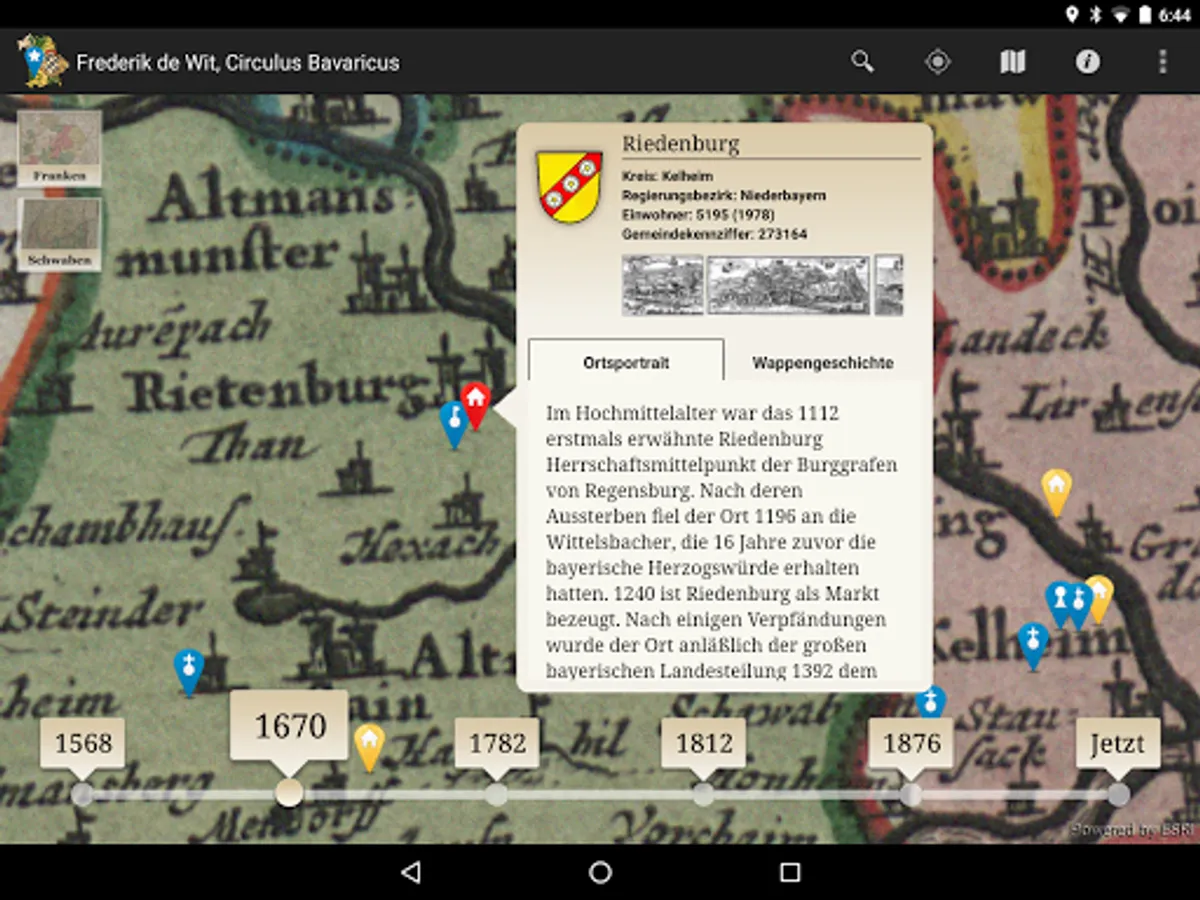The image size is (1200, 900).
Task: Open the map selection icon
Action: click(x=1013, y=62)
